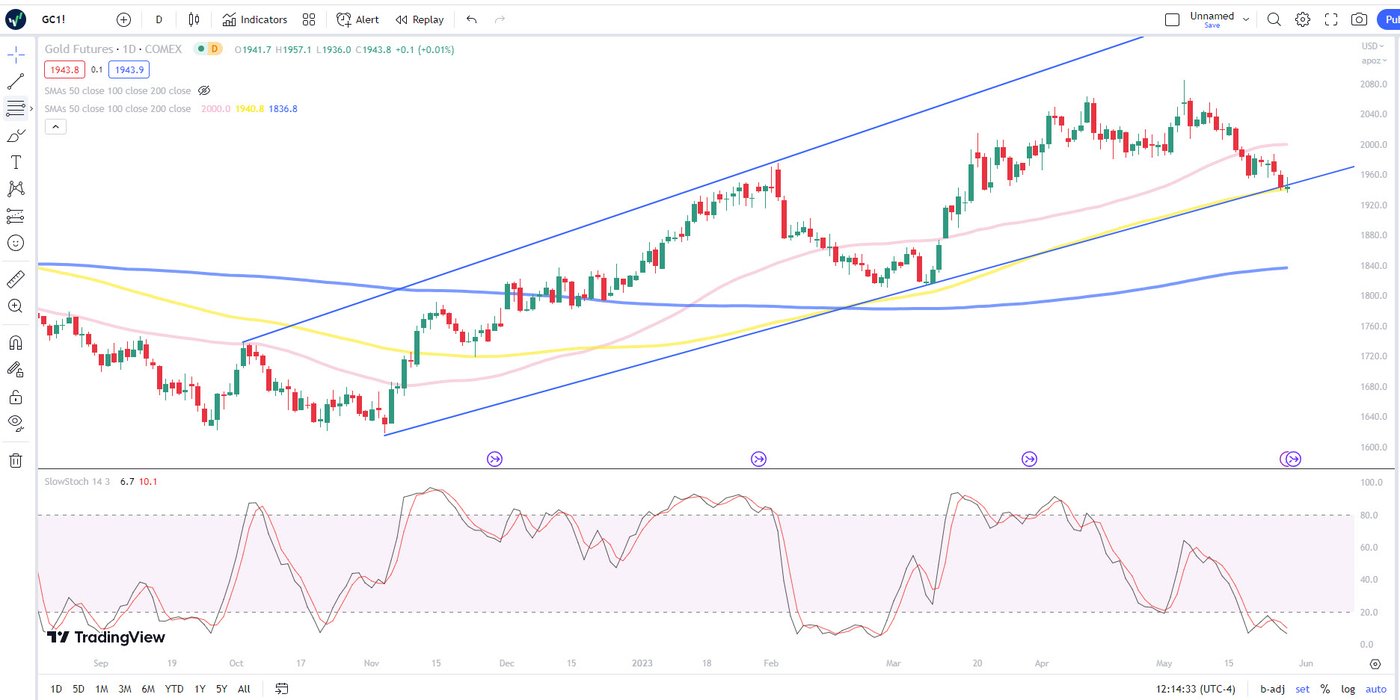Select the 6M time range

[148, 689]
